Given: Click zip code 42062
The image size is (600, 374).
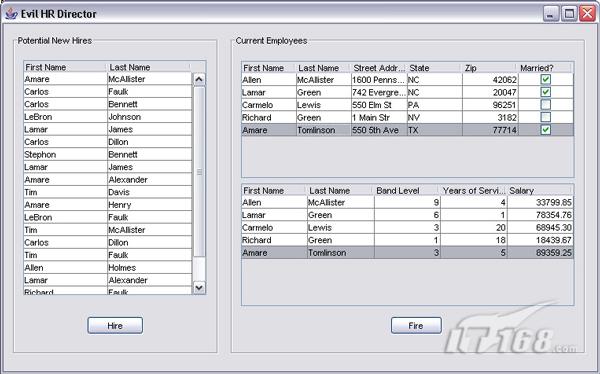Looking at the screenshot, I should (x=490, y=80).
